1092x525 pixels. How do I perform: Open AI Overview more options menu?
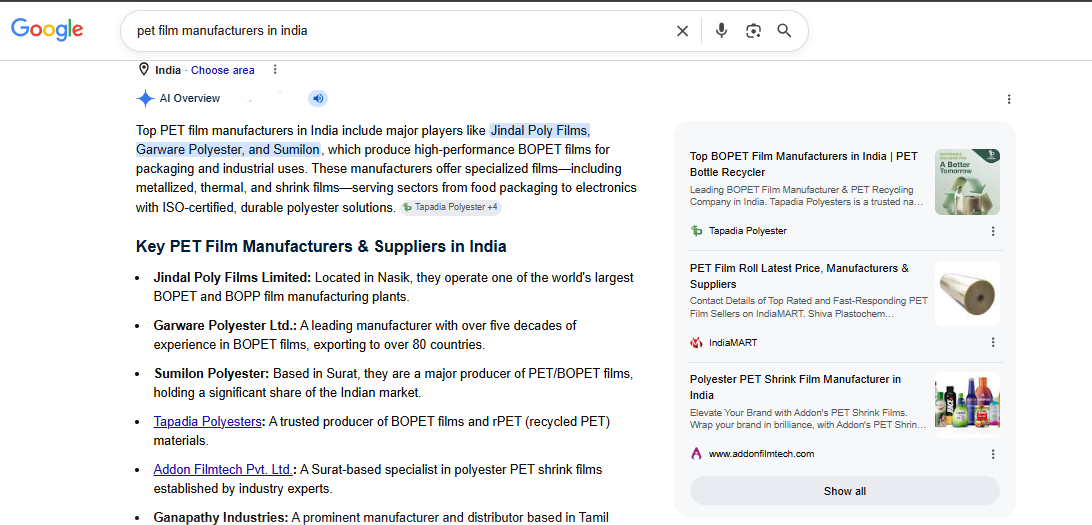coord(1008,100)
